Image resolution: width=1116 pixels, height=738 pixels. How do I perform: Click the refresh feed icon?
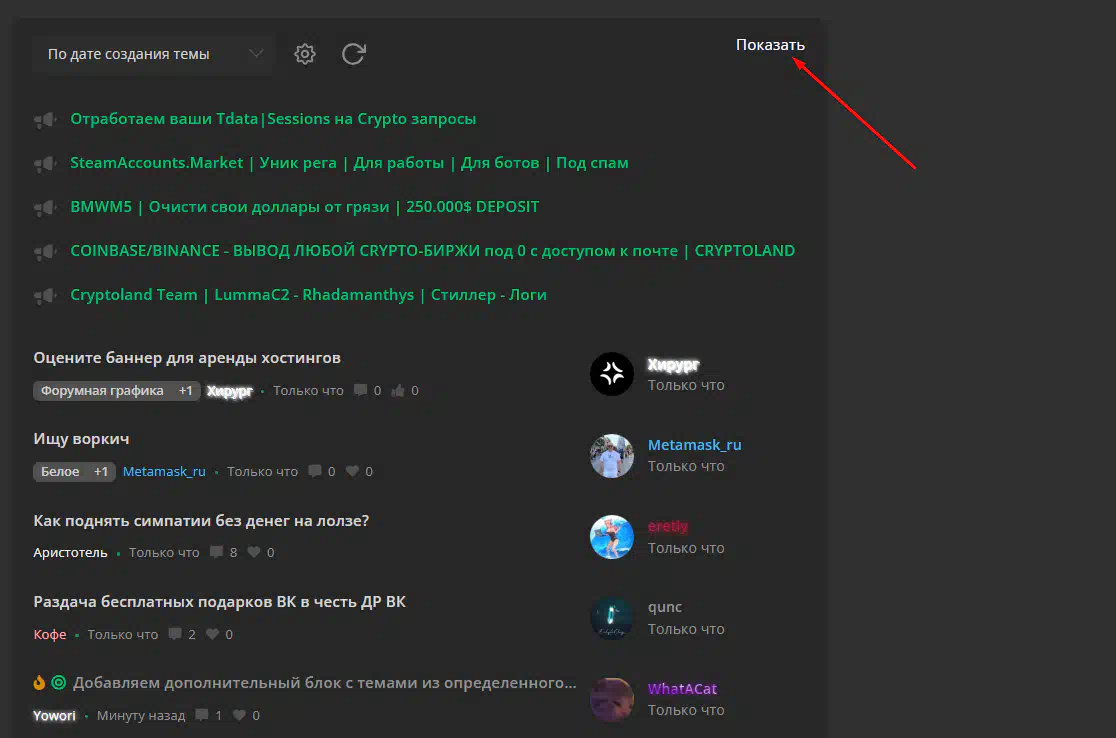pyautogui.click(x=353, y=54)
